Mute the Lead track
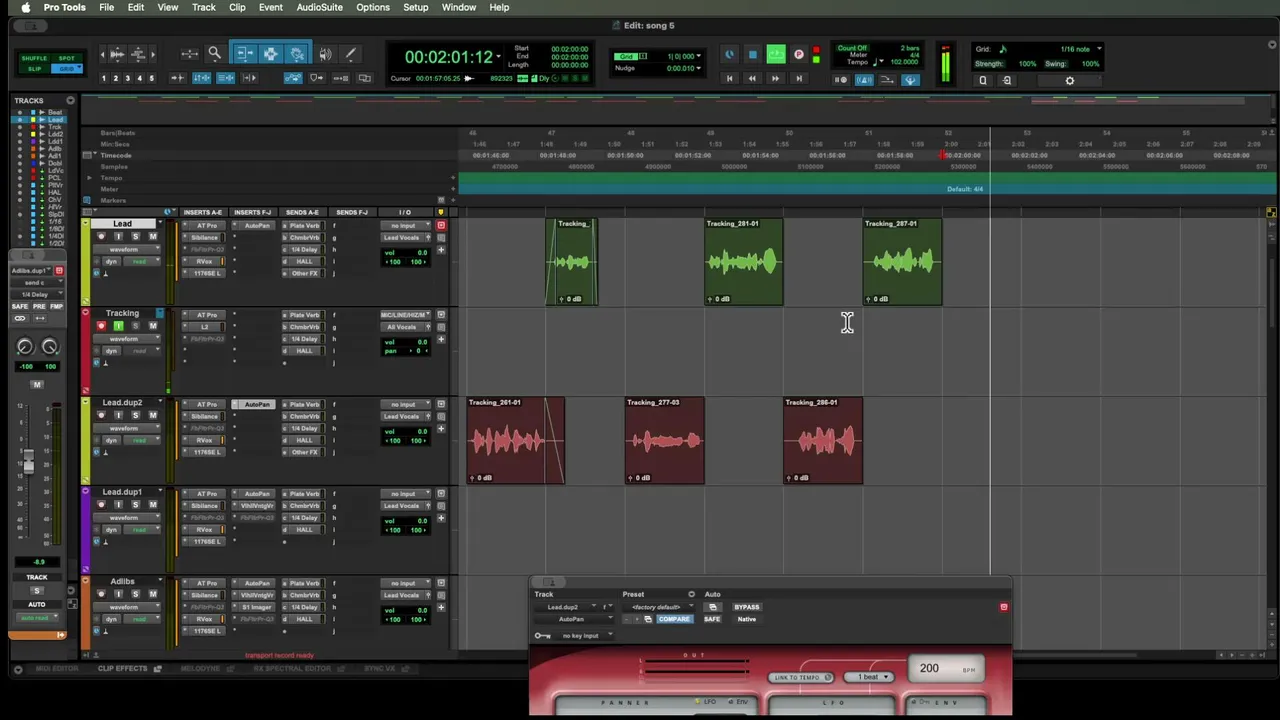 153,237
